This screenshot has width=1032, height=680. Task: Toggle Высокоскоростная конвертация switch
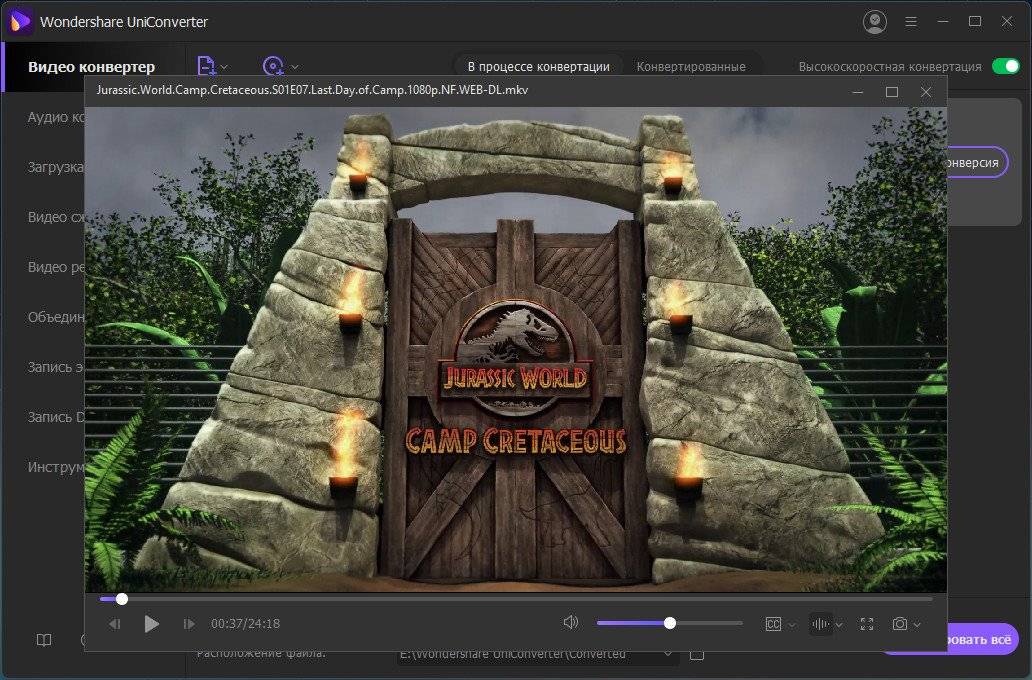tap(1006, 66)
